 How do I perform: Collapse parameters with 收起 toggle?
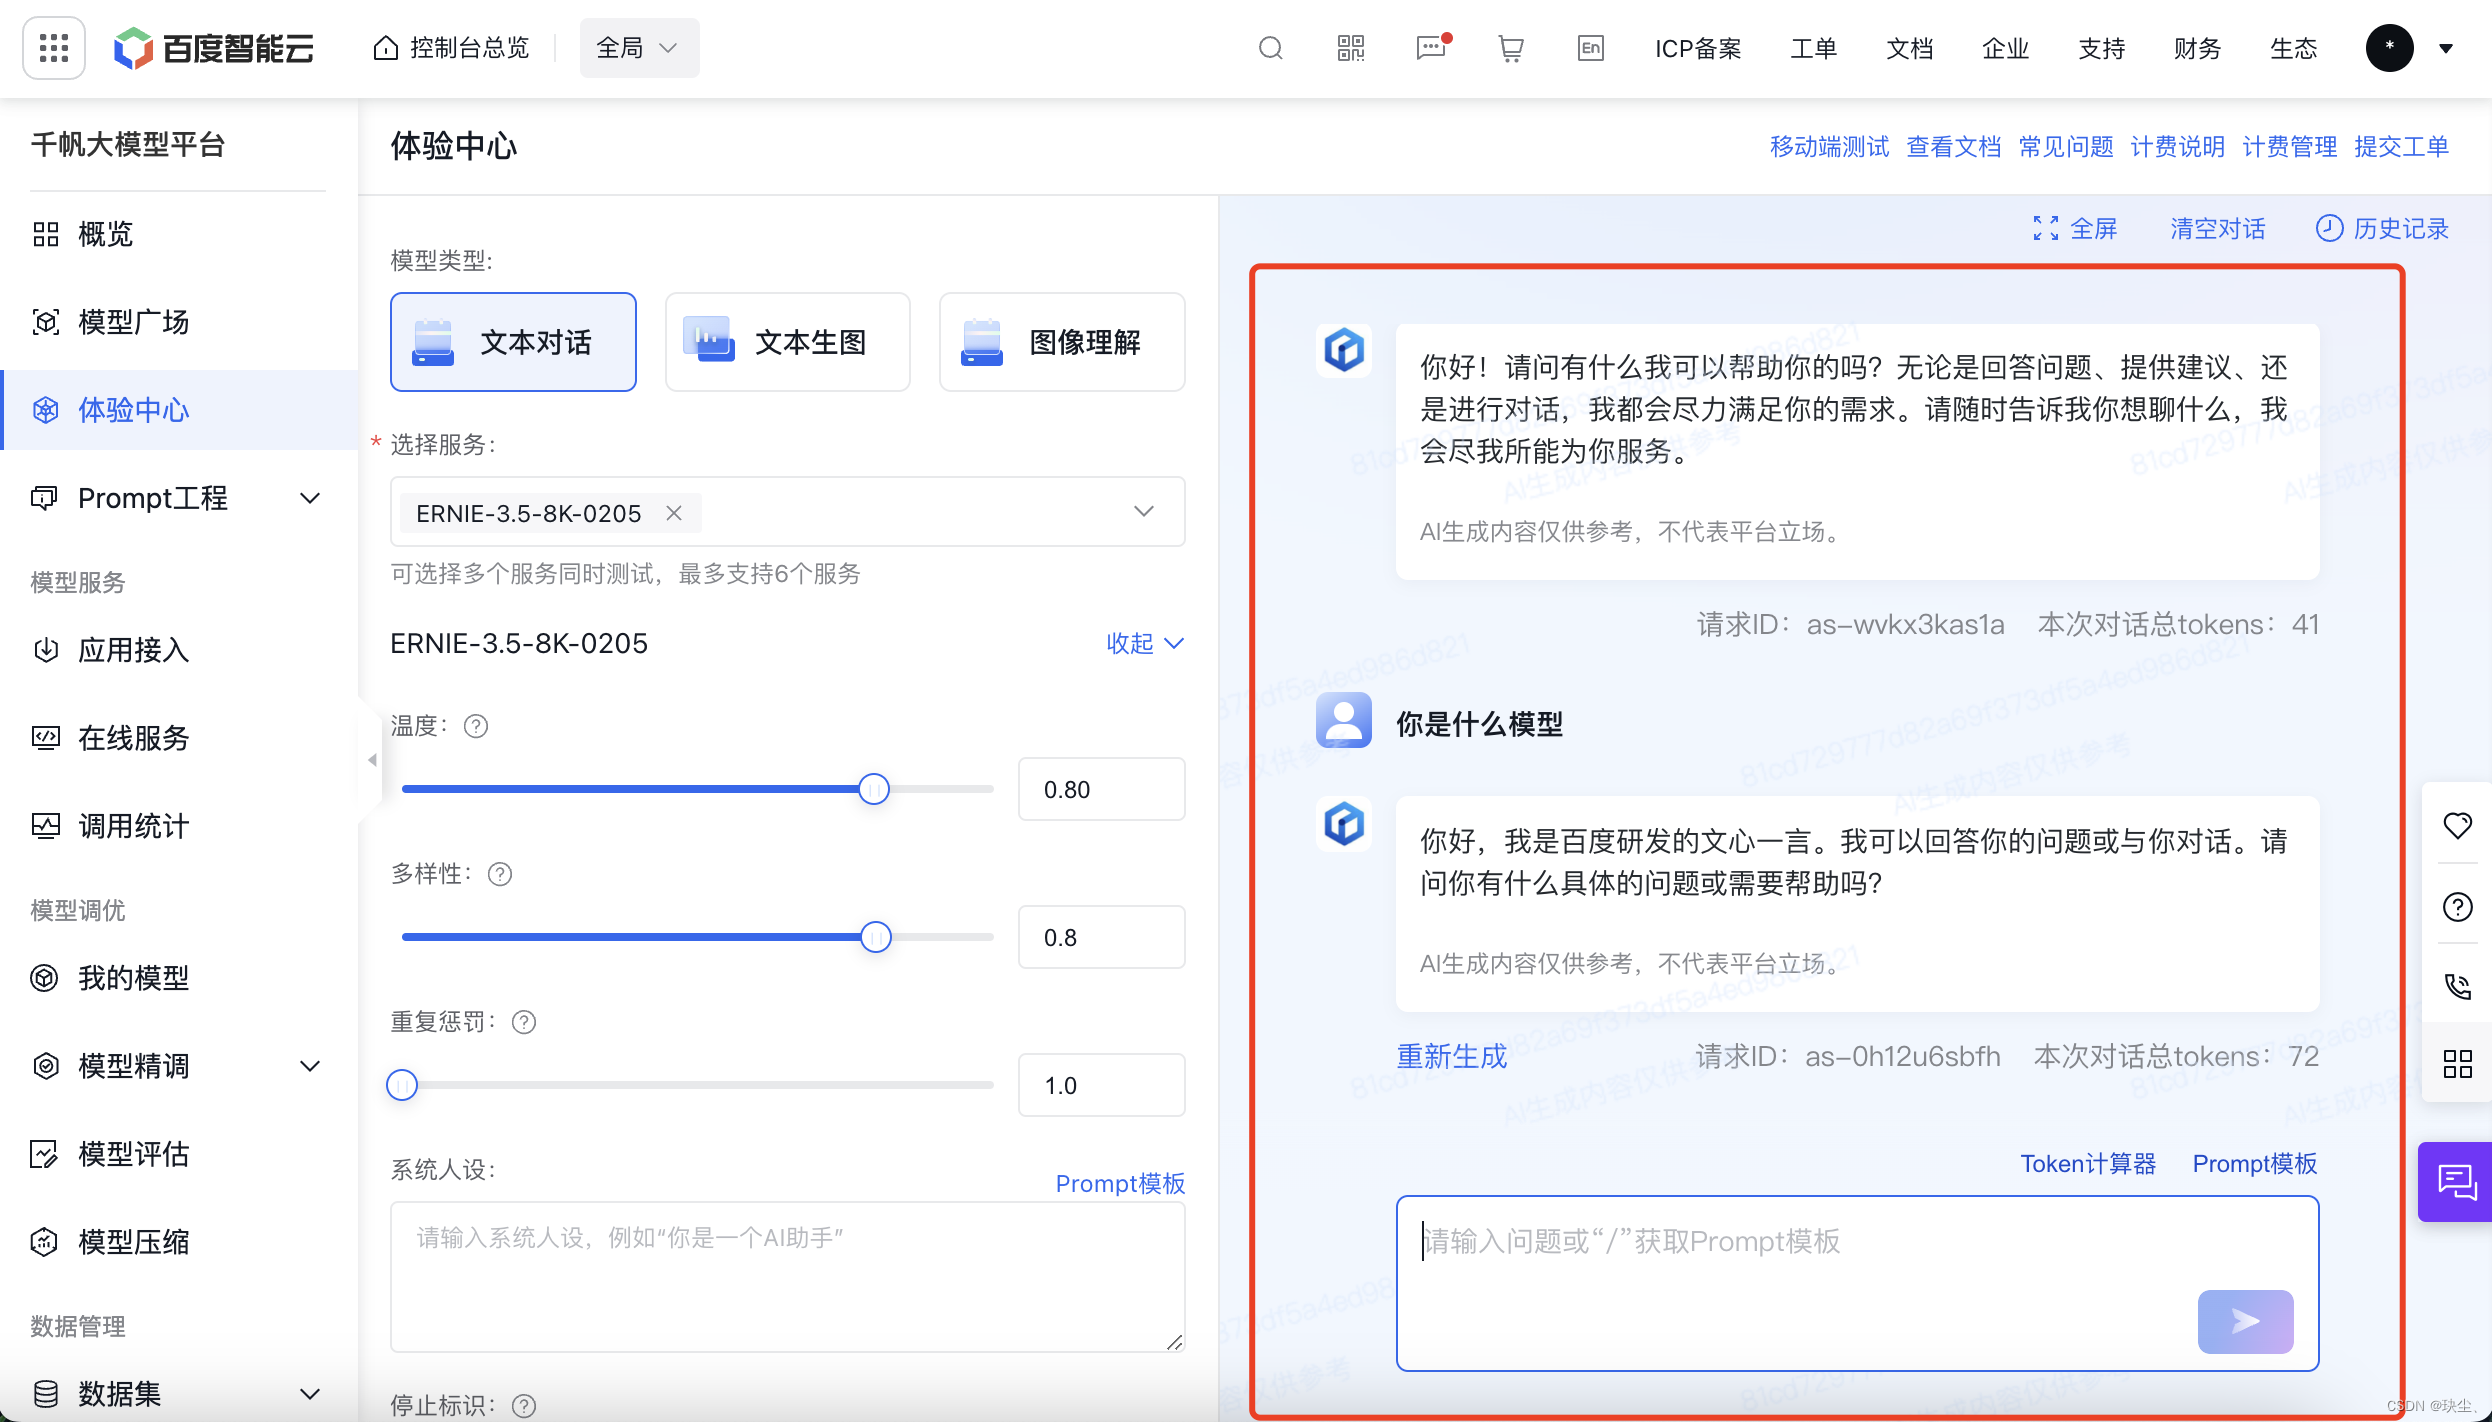pos(1144,643)
